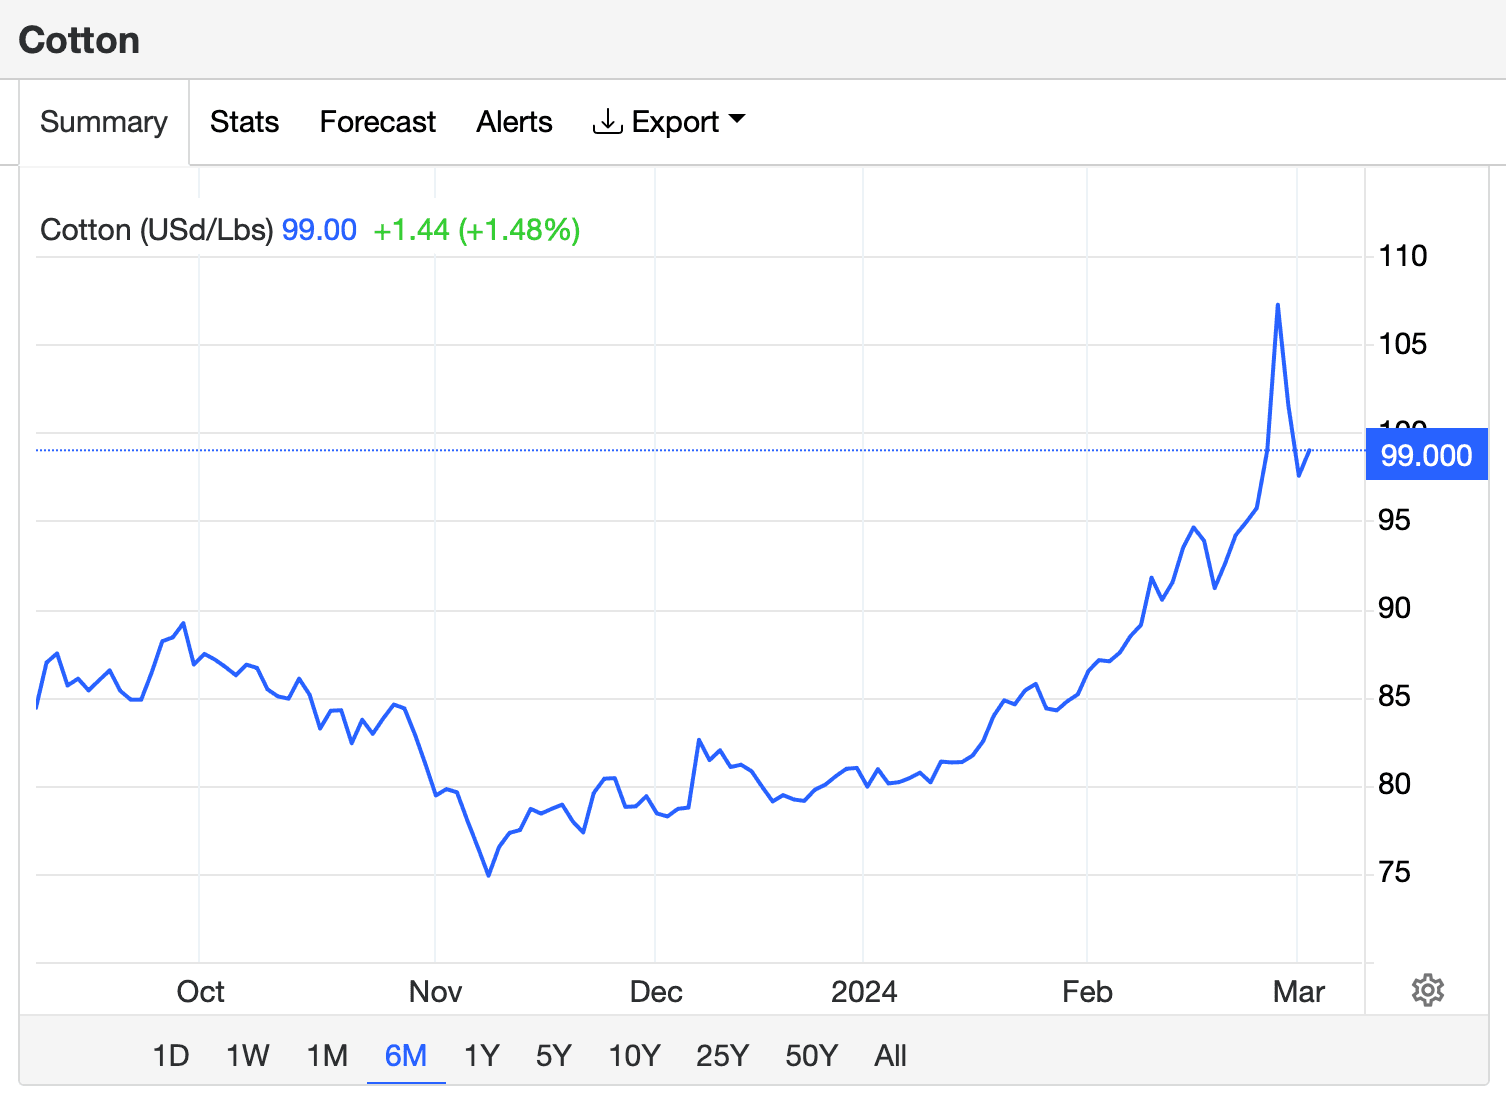The width and height of the screenshot is (1506, 1096).
Task: Open chart settings gear icon
Action: pyautogui.click(x=1427, y=990)
